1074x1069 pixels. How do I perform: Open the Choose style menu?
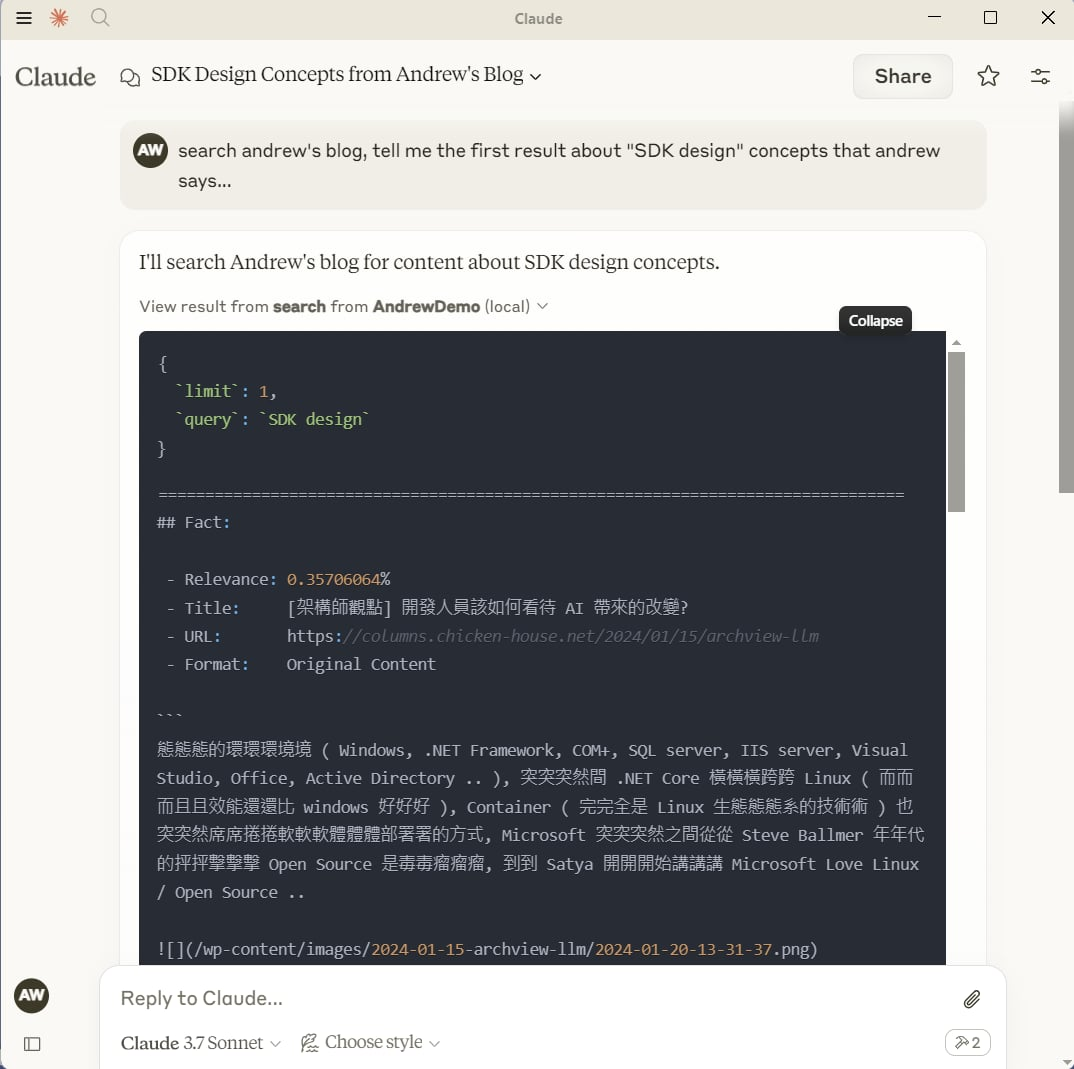point(370,1042)
